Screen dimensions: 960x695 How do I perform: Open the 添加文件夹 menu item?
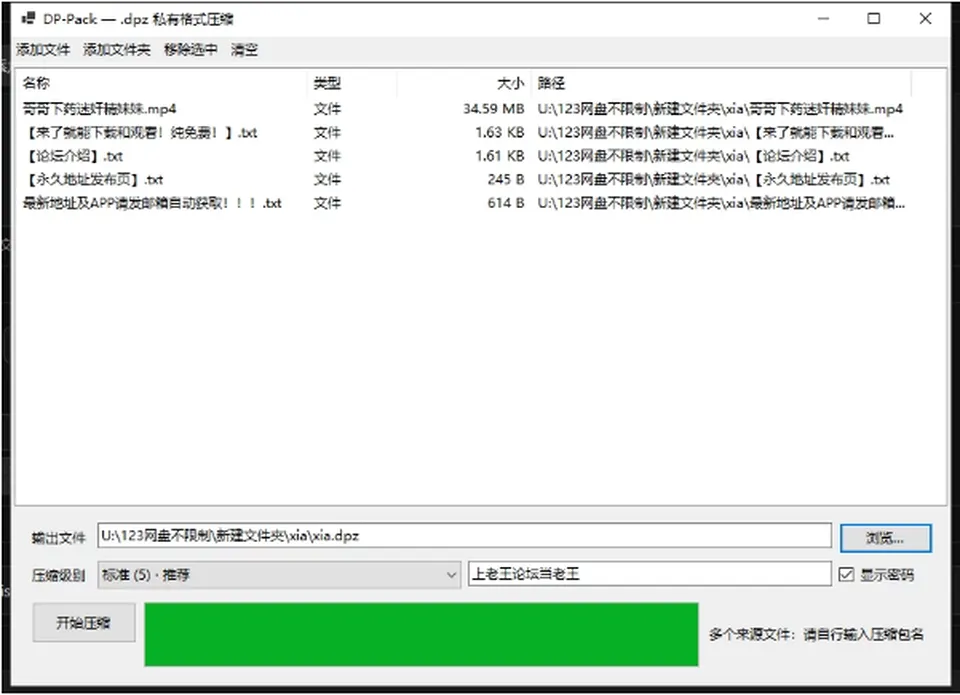(x=116, y=50)
